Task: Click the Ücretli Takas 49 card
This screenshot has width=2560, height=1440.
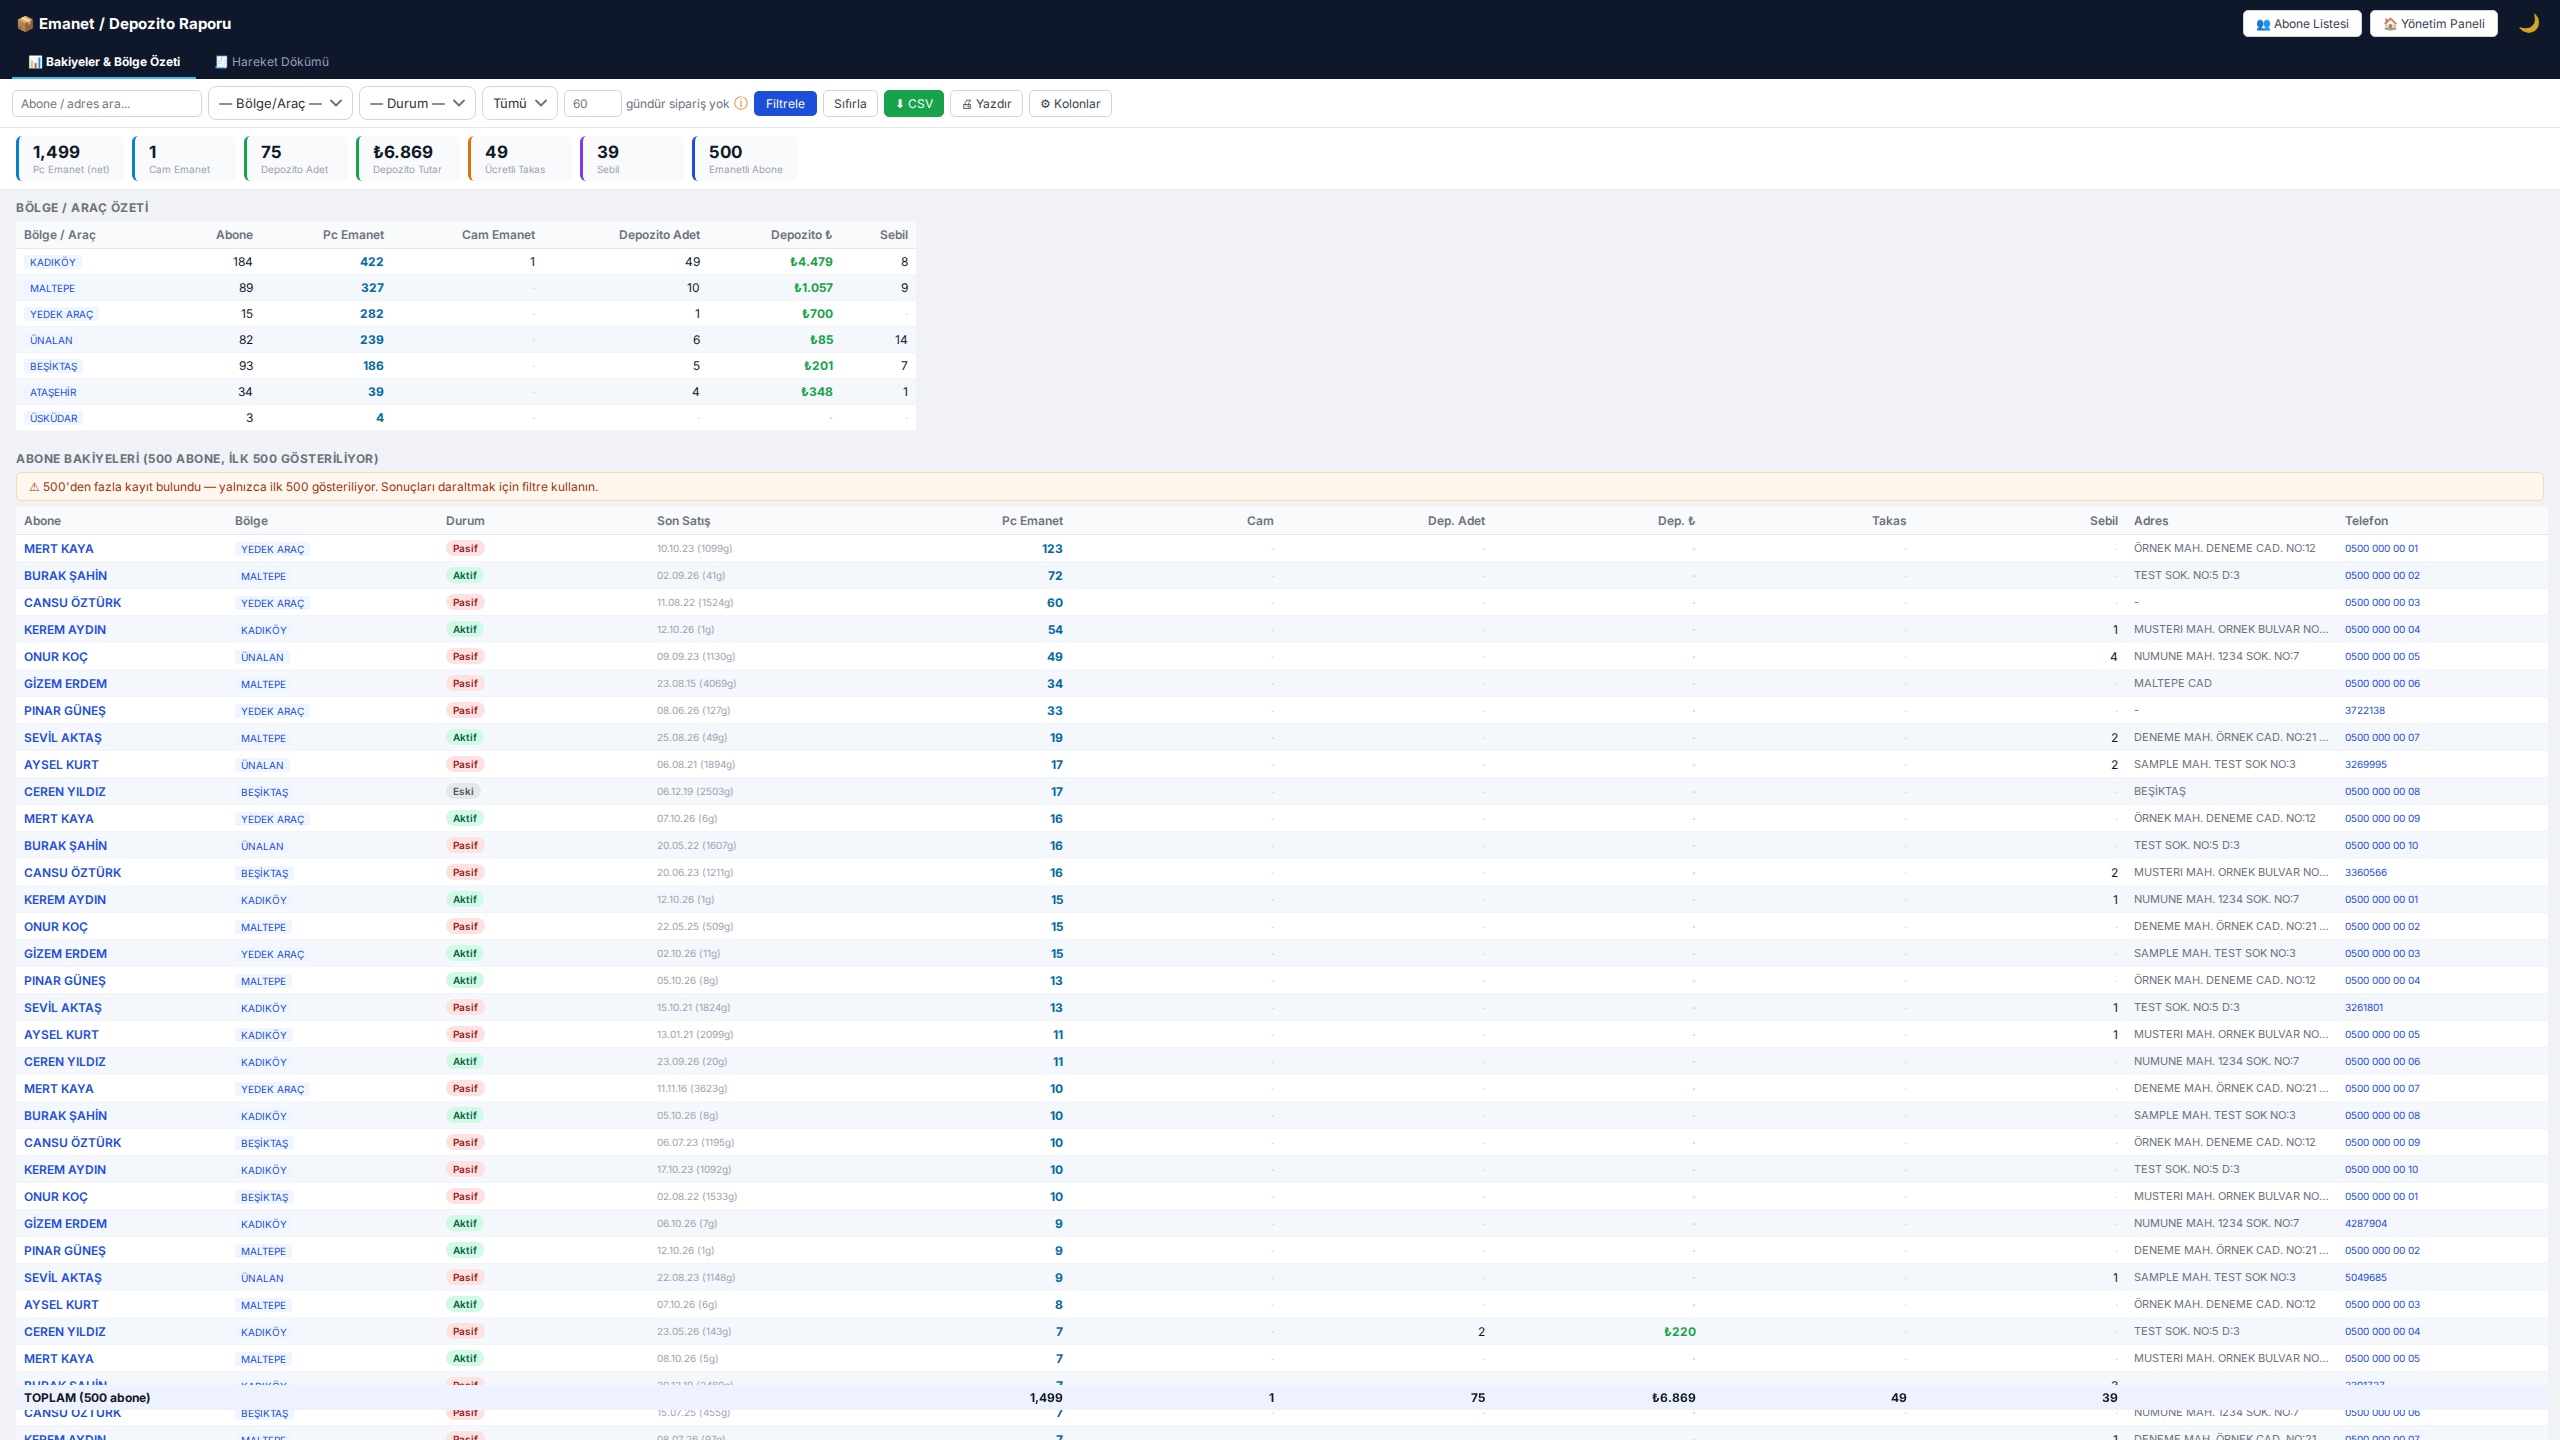Action: 518,158
